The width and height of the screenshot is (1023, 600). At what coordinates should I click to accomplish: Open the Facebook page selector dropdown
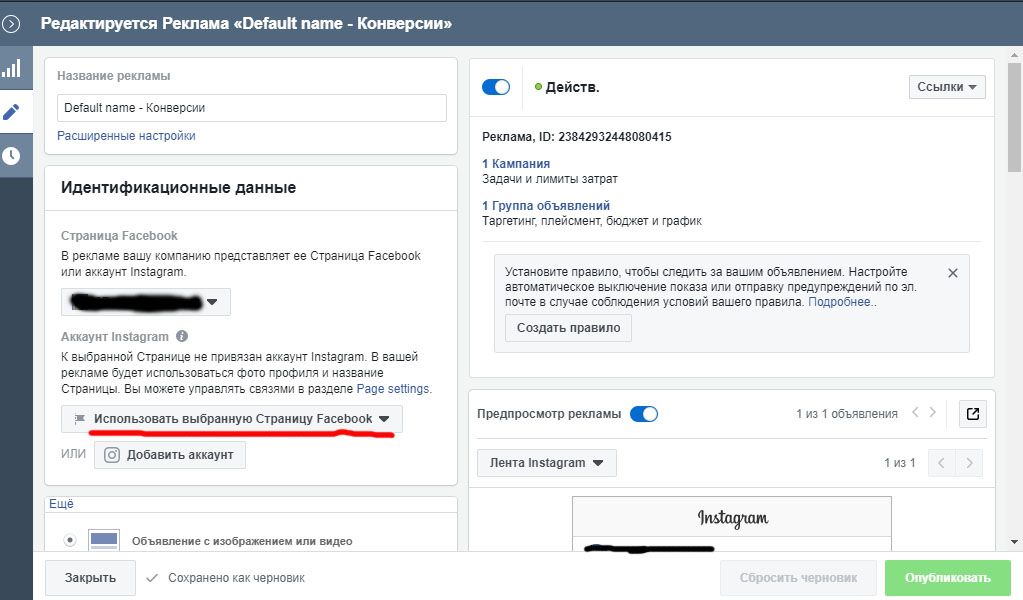(x=145, y=302)
